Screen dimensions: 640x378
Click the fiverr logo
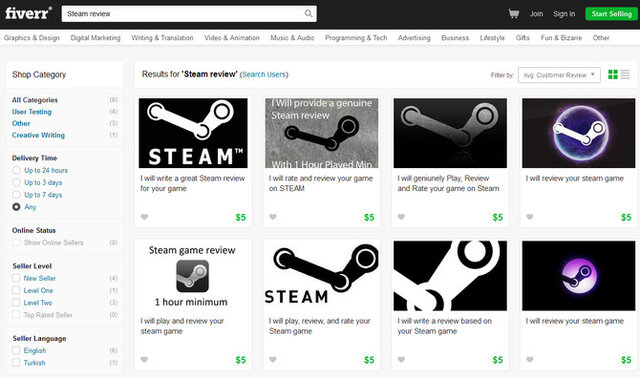(29, 13)
